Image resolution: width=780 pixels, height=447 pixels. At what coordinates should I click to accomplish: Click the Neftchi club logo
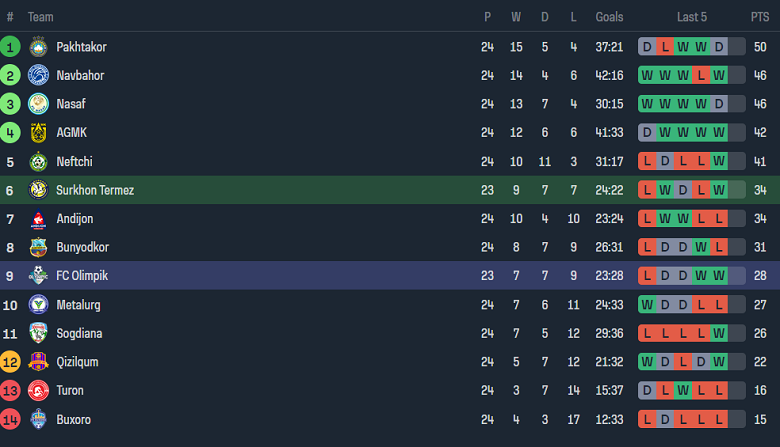(38, 161)
